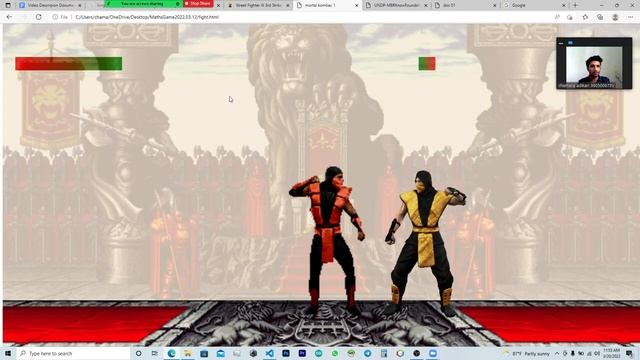This screenshot has height=360, width=640.
Task: Open Photoshop from the taskbar
Action: (x=286, y=353)
